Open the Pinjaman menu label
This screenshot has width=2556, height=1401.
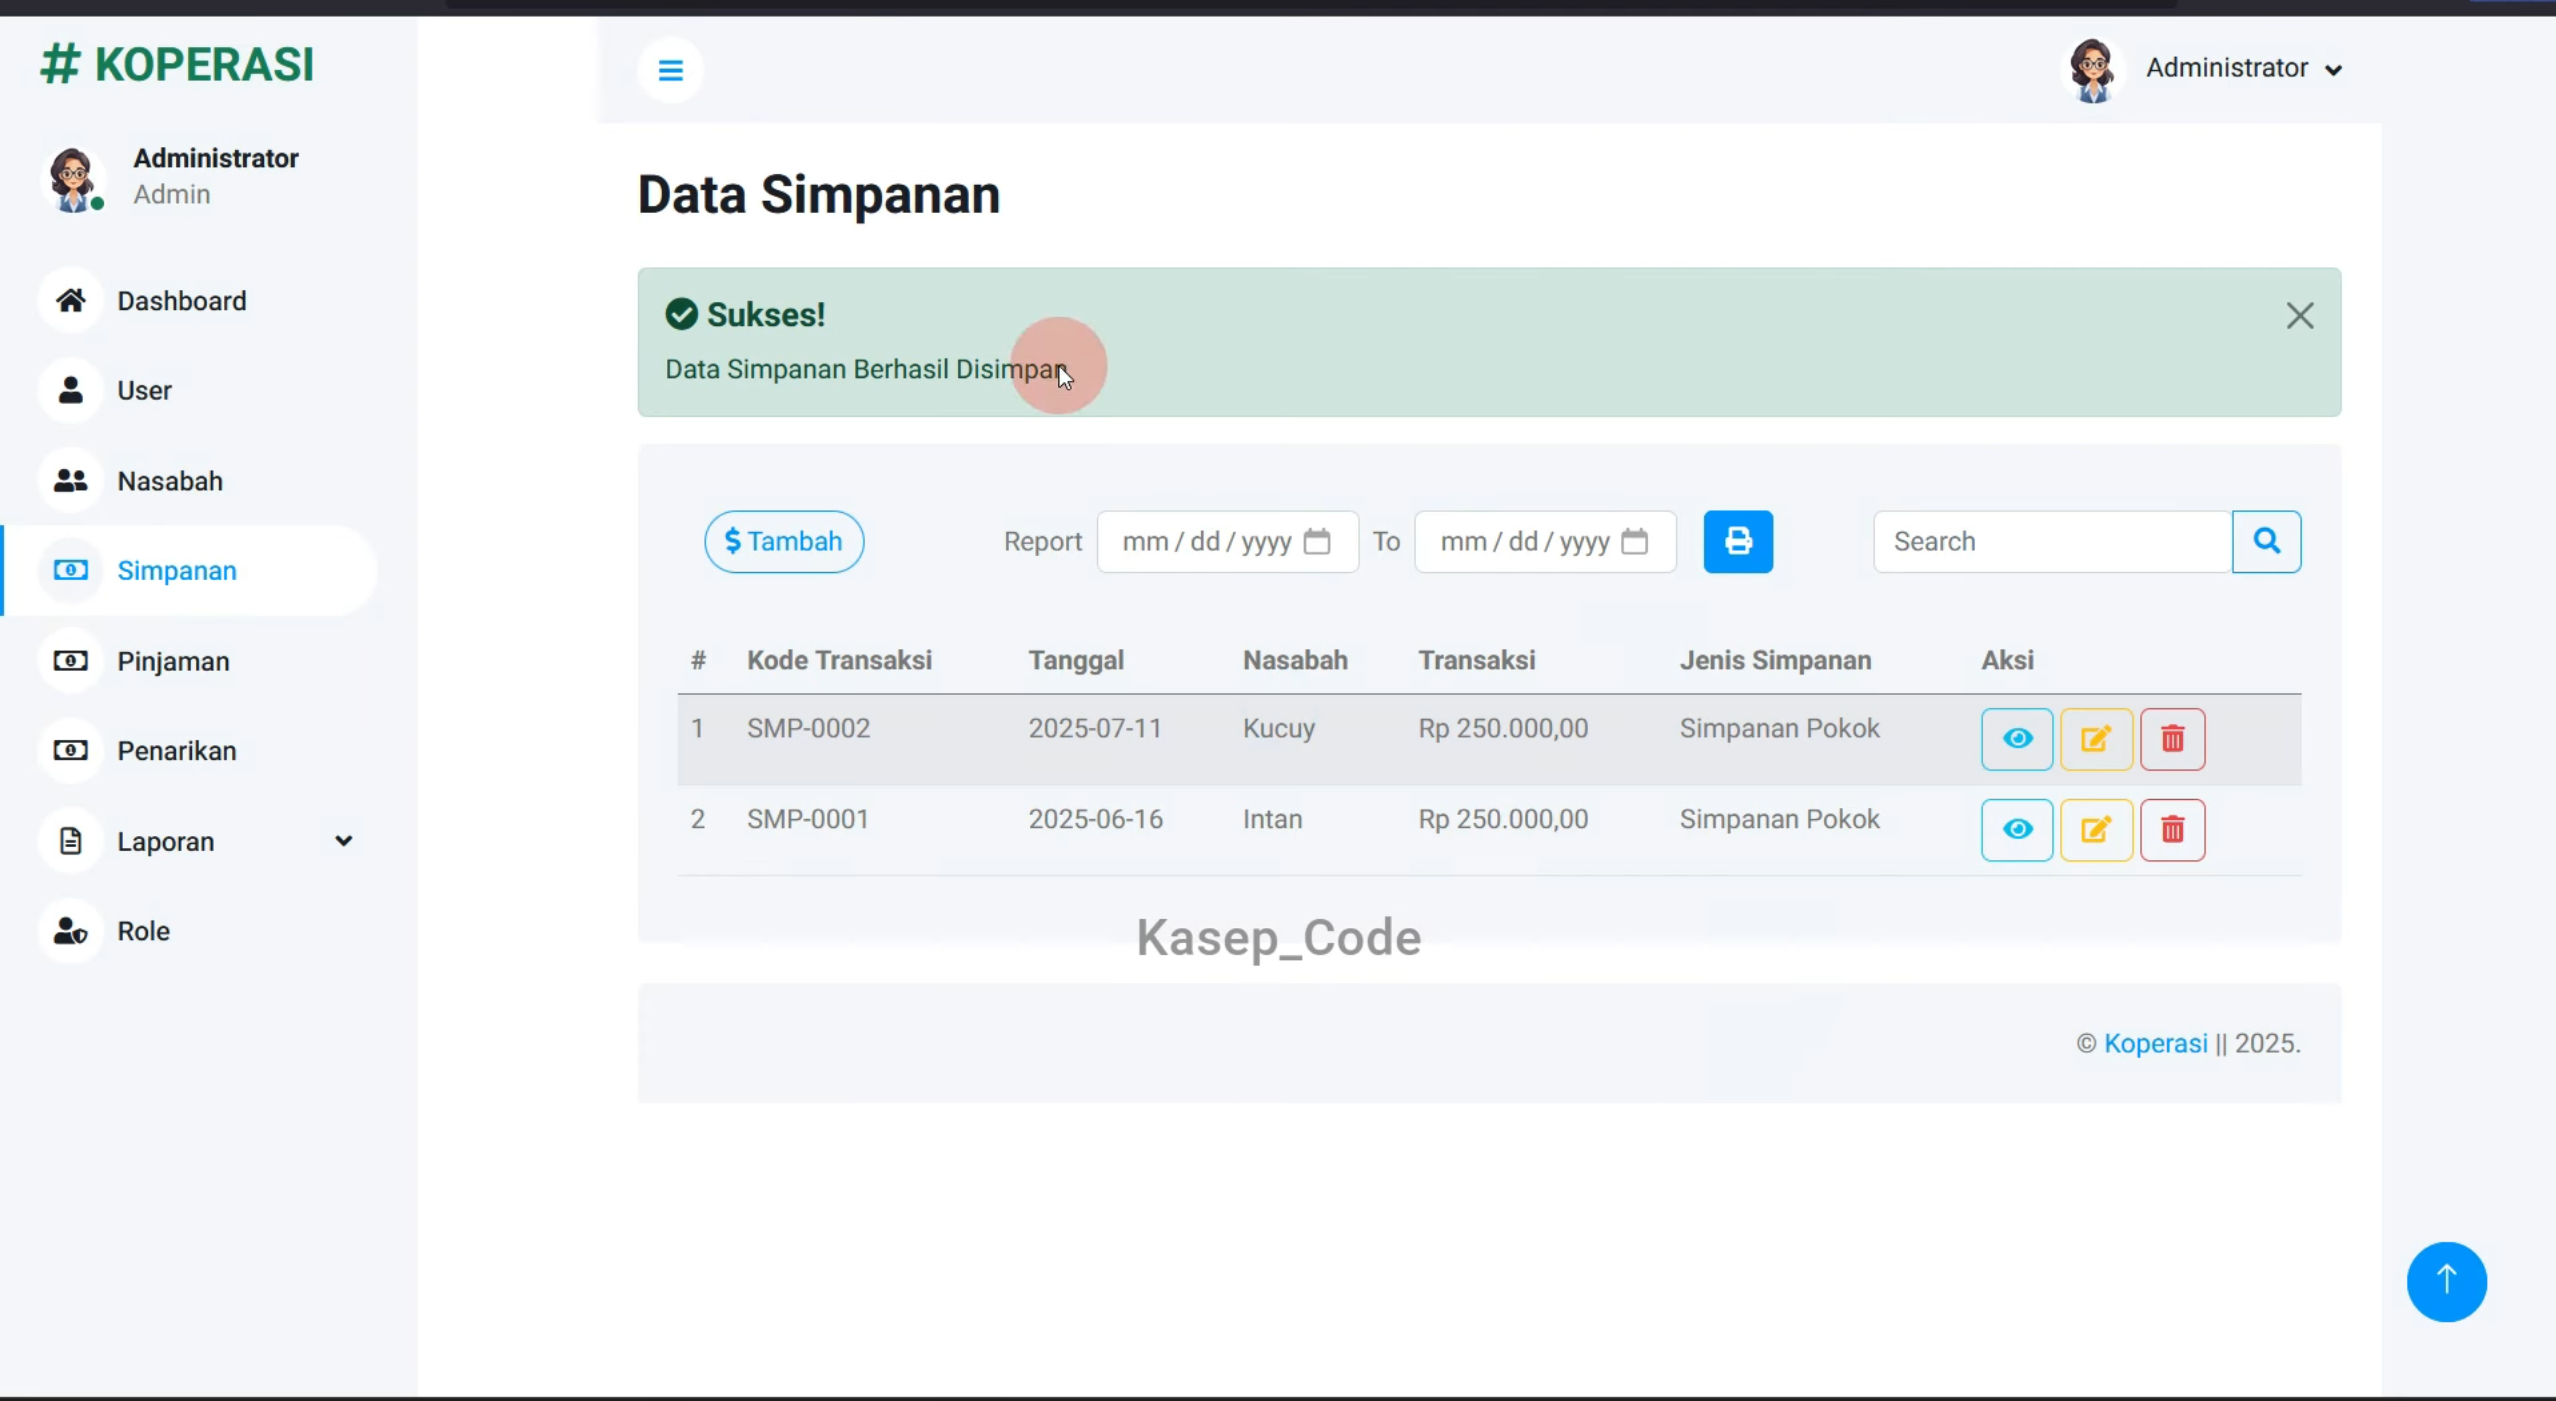(173, 661)
